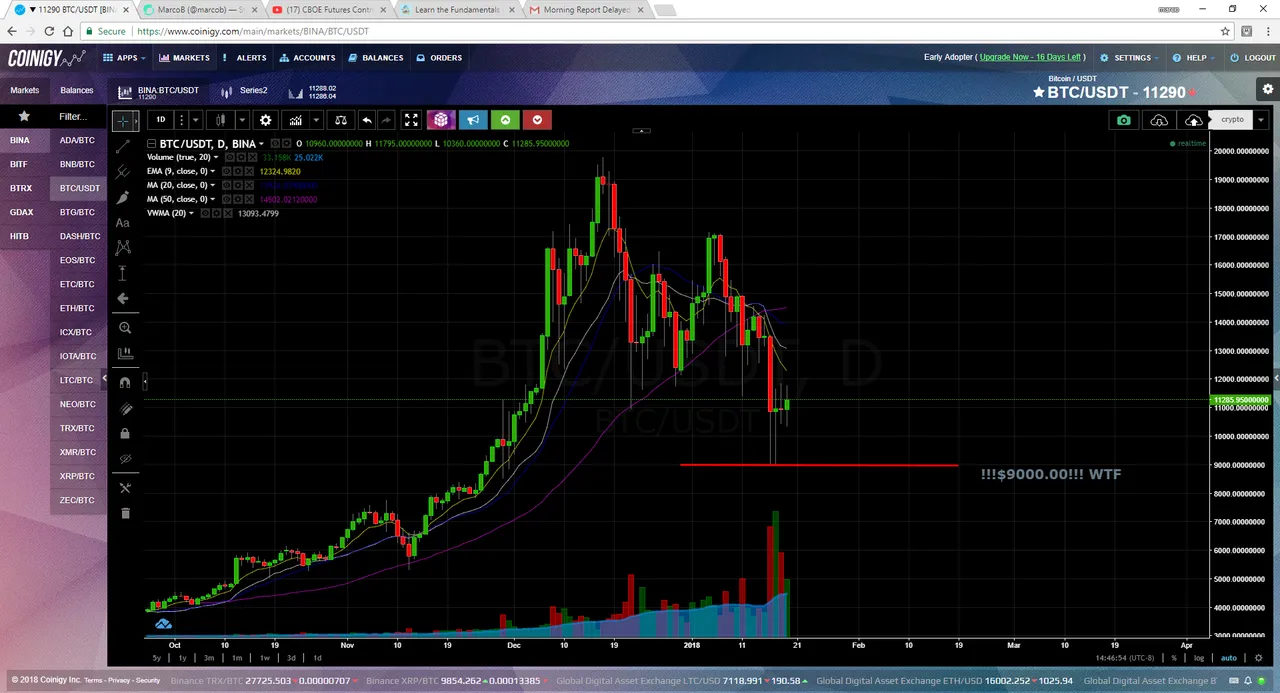Image resolution: width=1280 pixels, height=693 pixels.
Task: Click the Upgrade Now link
Action: click(1030, 58)
